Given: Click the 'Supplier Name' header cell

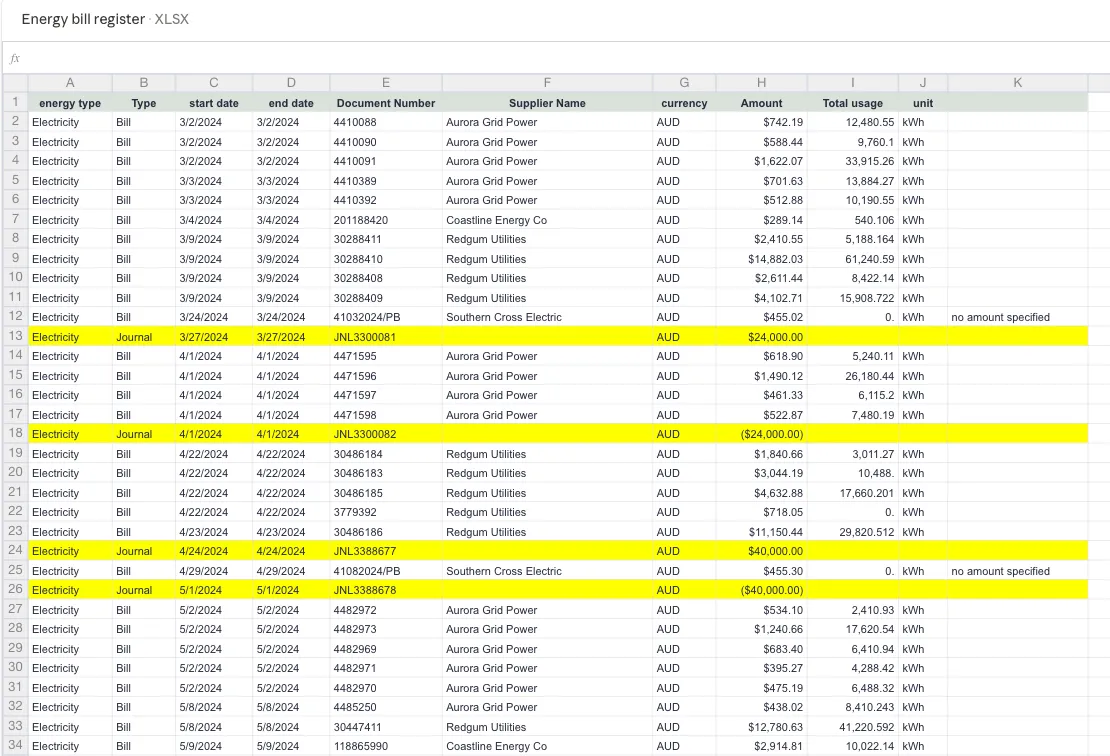Looking at the screenshot, I should click(x=547, y=103).
